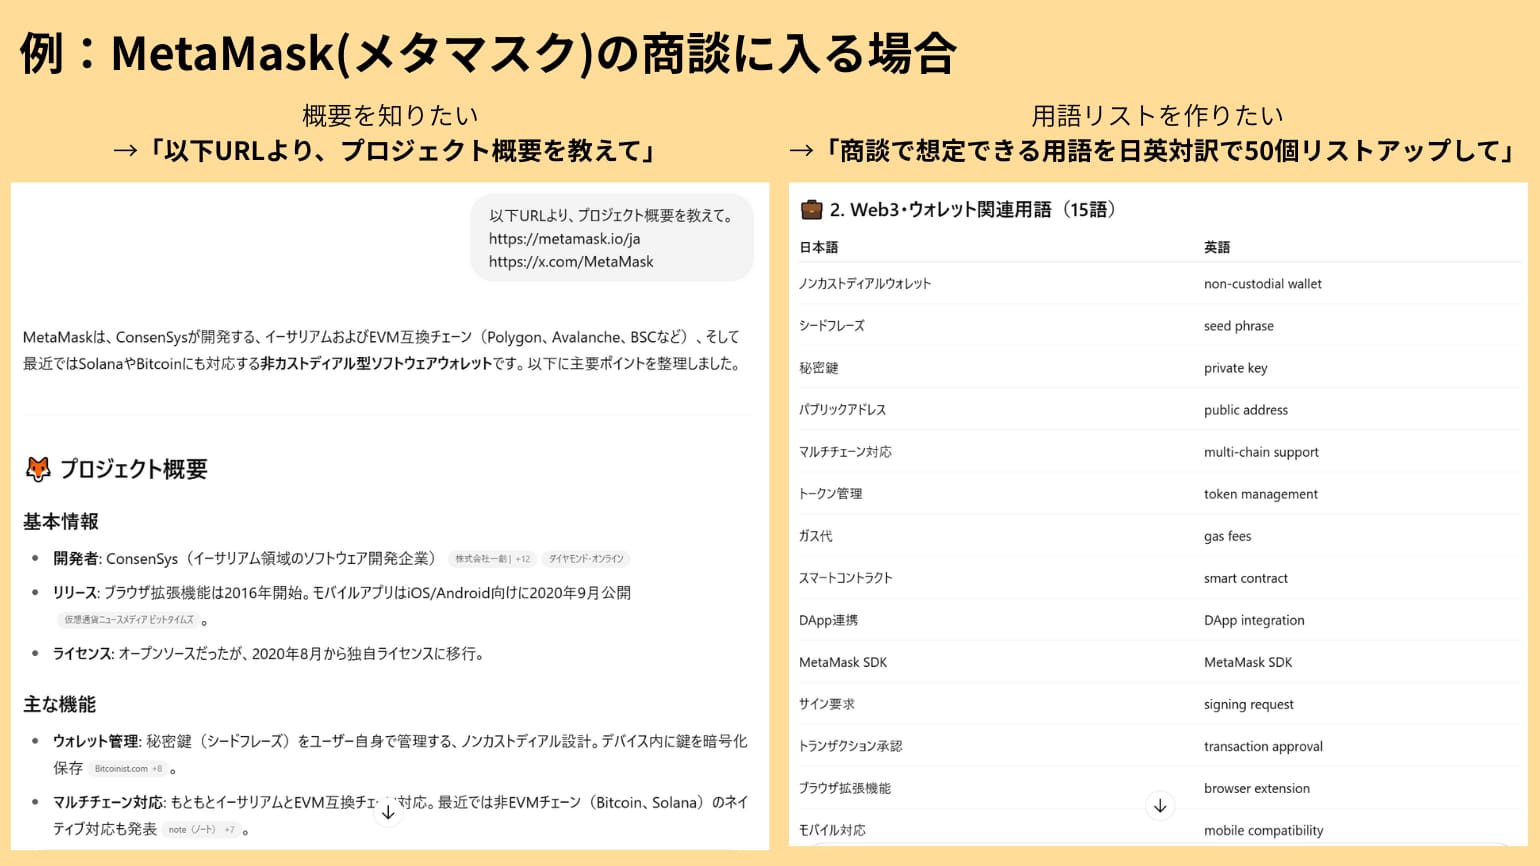Click the サイン要求 table cell
Screen dimensions: 1540x866
(x=827, y=704)
